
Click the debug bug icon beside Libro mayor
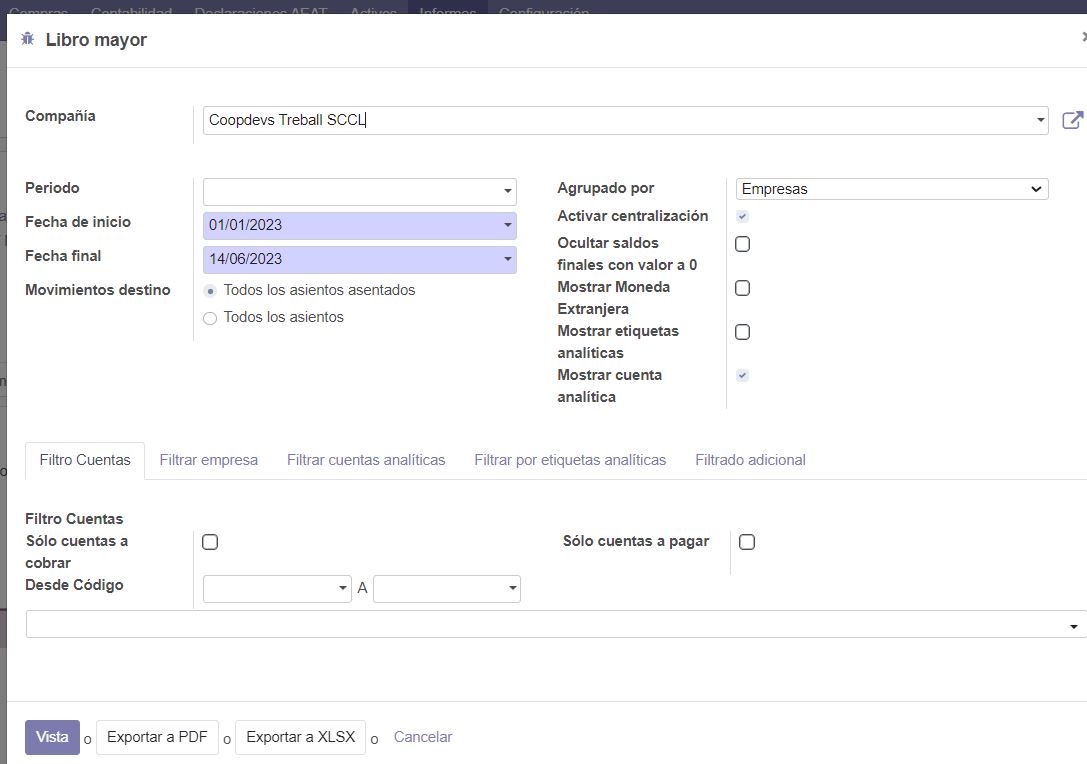tap(28, 39)
